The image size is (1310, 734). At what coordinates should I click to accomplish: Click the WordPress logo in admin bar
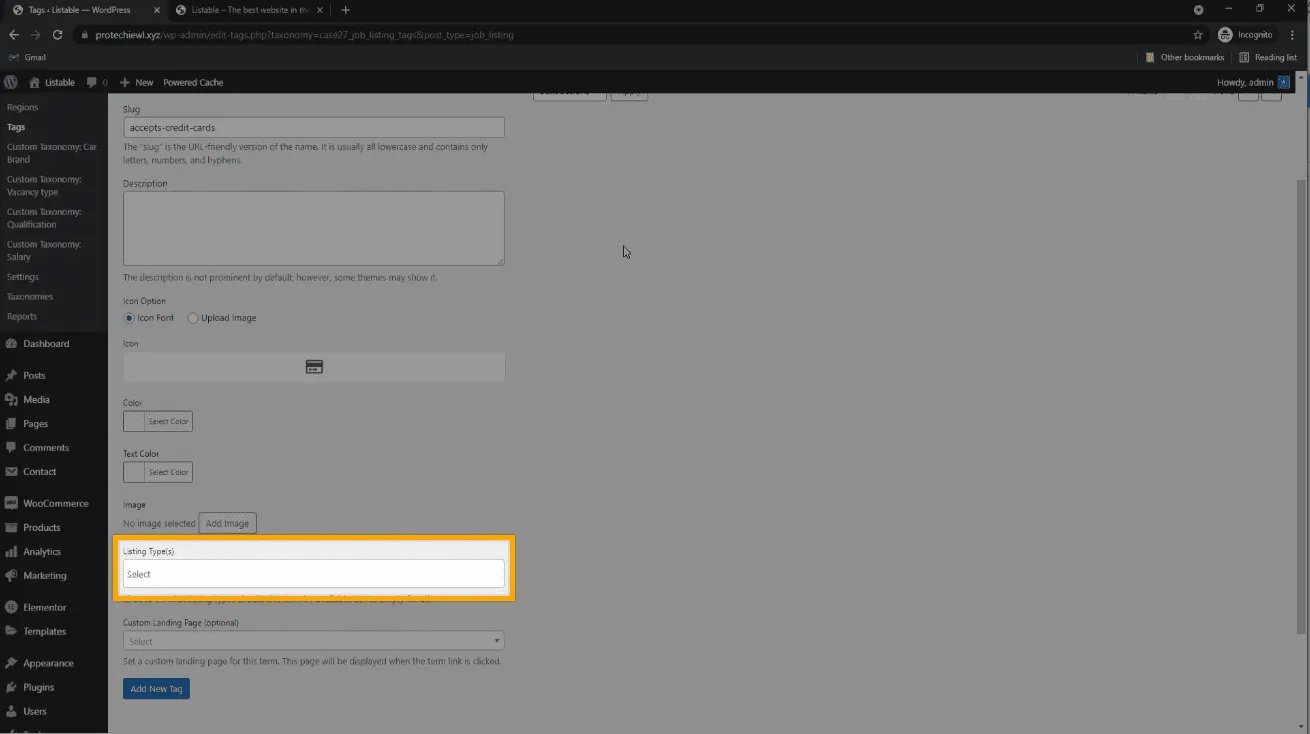pos(11,82)
